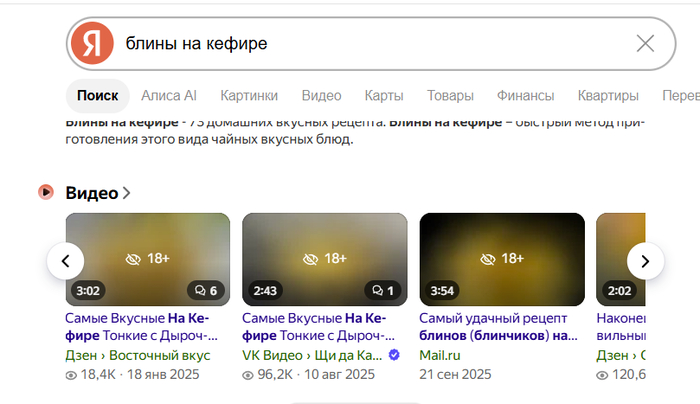The height and width of the screenshot is (404, 700).
Task: Click the date text 21 сен 2025
Action: (x=455, y=374)
